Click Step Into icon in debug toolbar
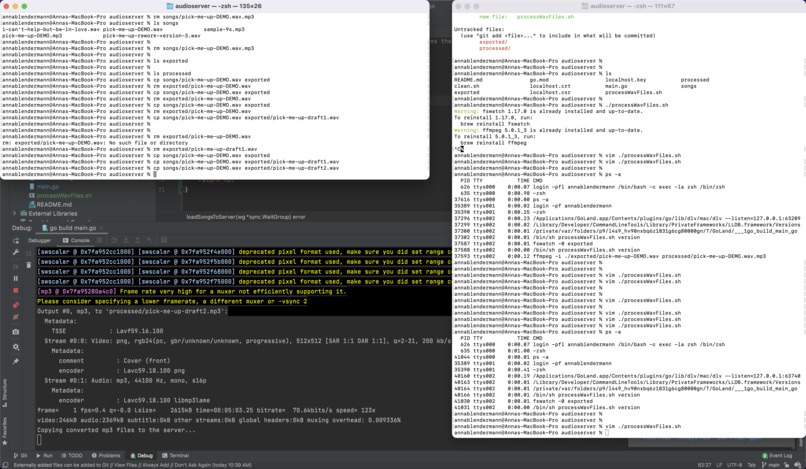806x469 pixels. click(126, 240)
